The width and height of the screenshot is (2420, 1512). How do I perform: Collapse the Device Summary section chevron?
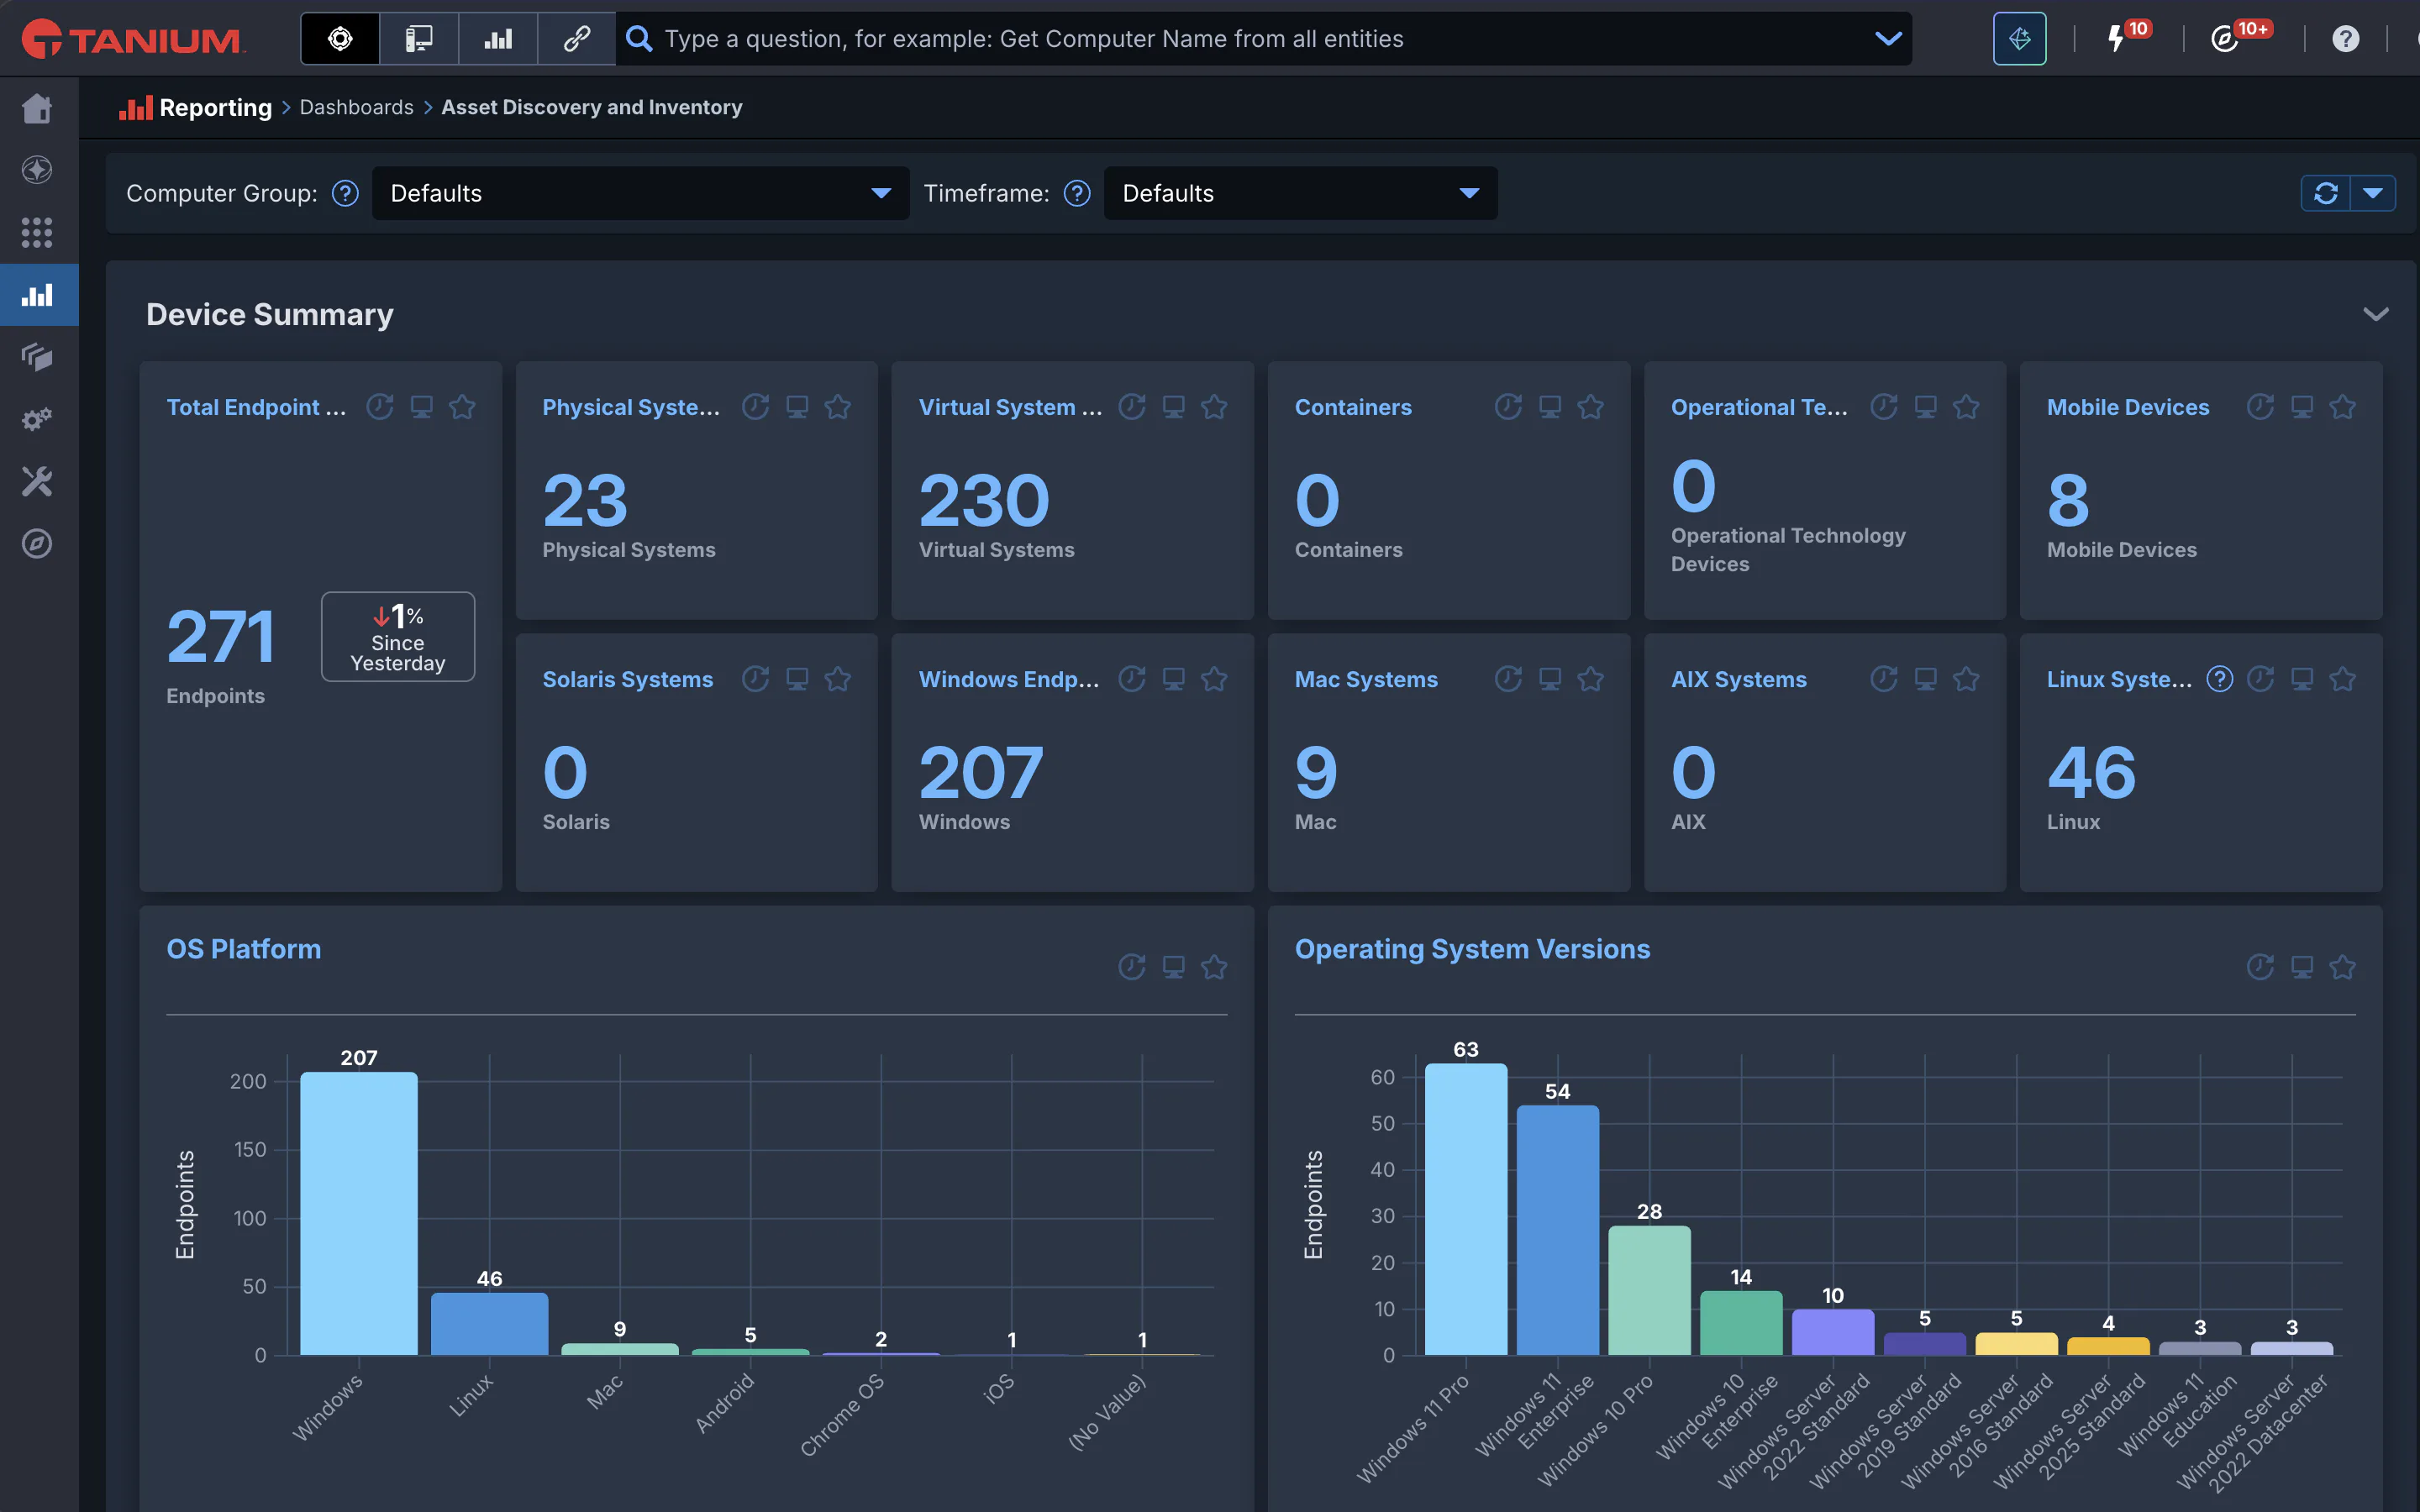click(x=2376, y=314)
